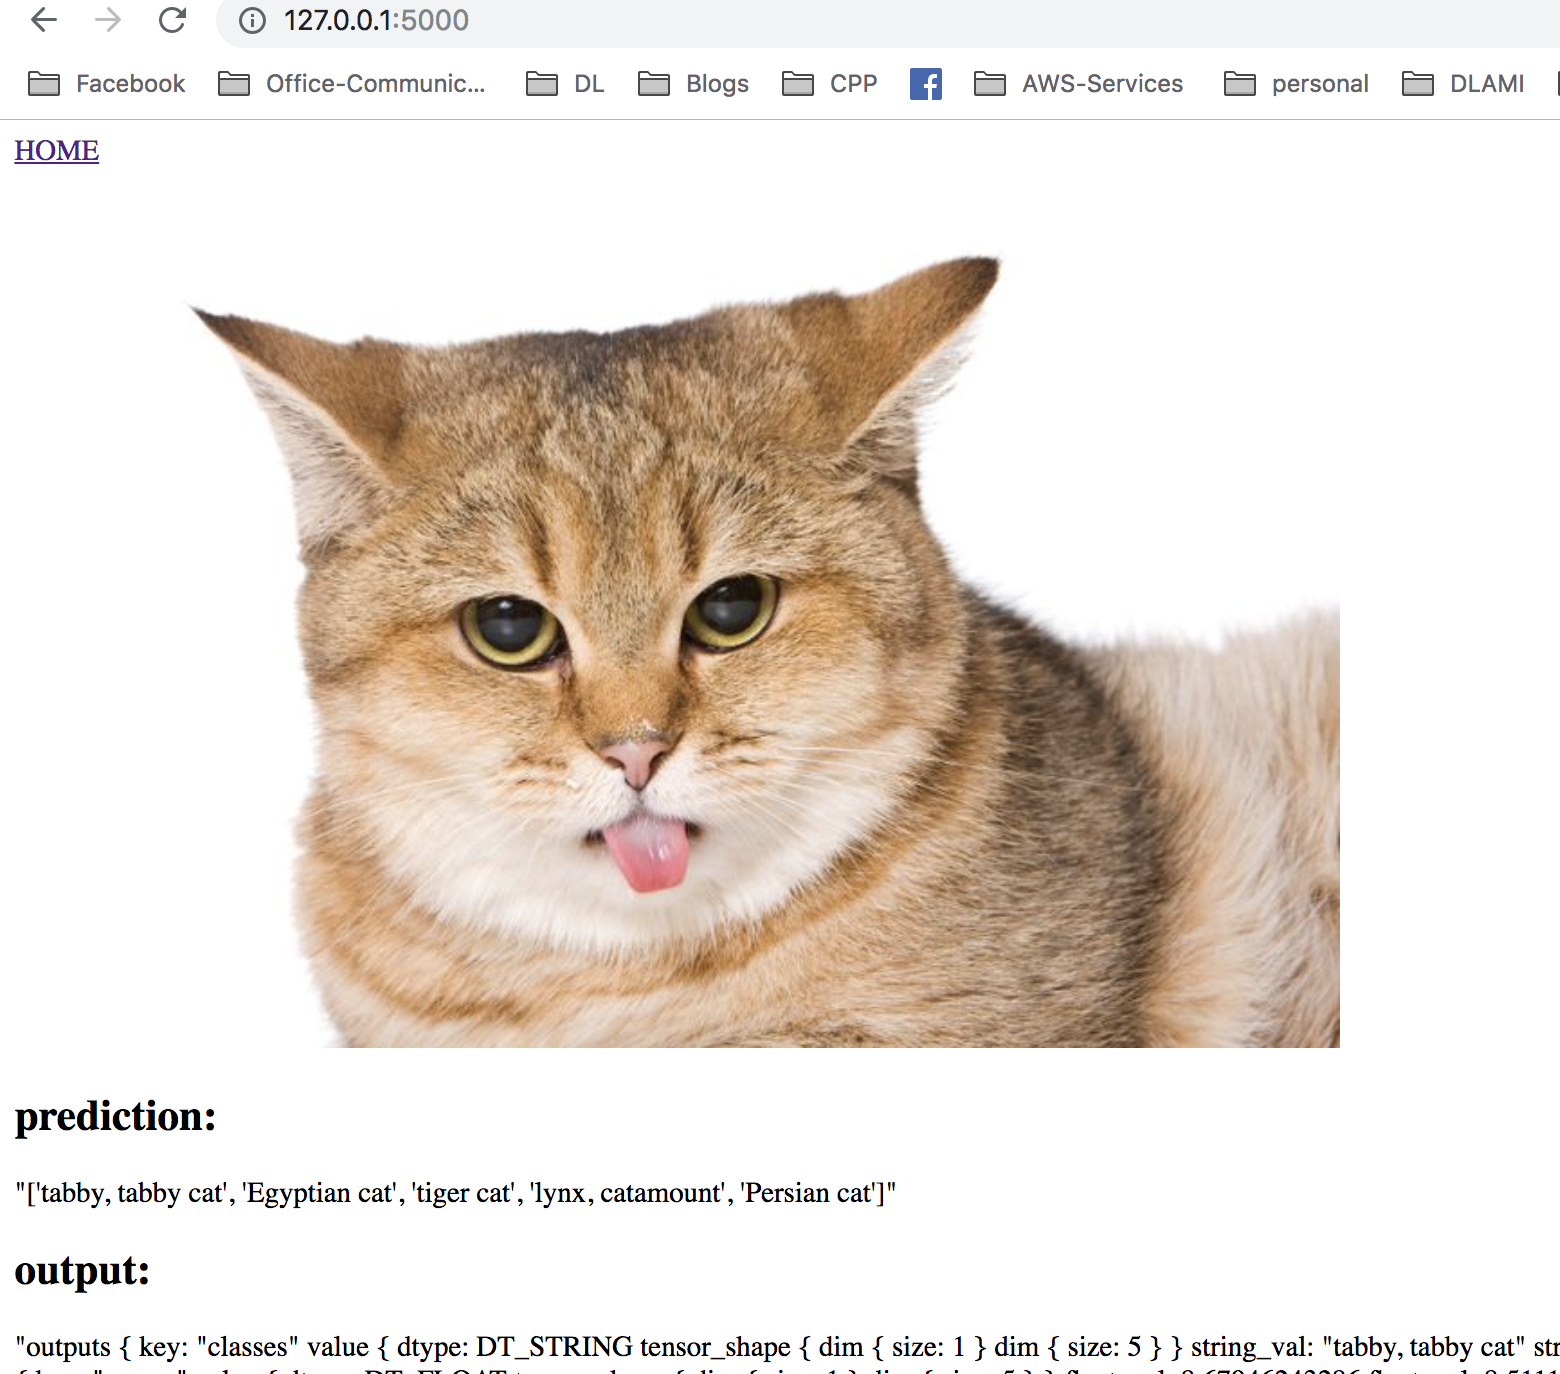
Task: Open the personal bookmarks folder
Action: (x=1296, y=84)
